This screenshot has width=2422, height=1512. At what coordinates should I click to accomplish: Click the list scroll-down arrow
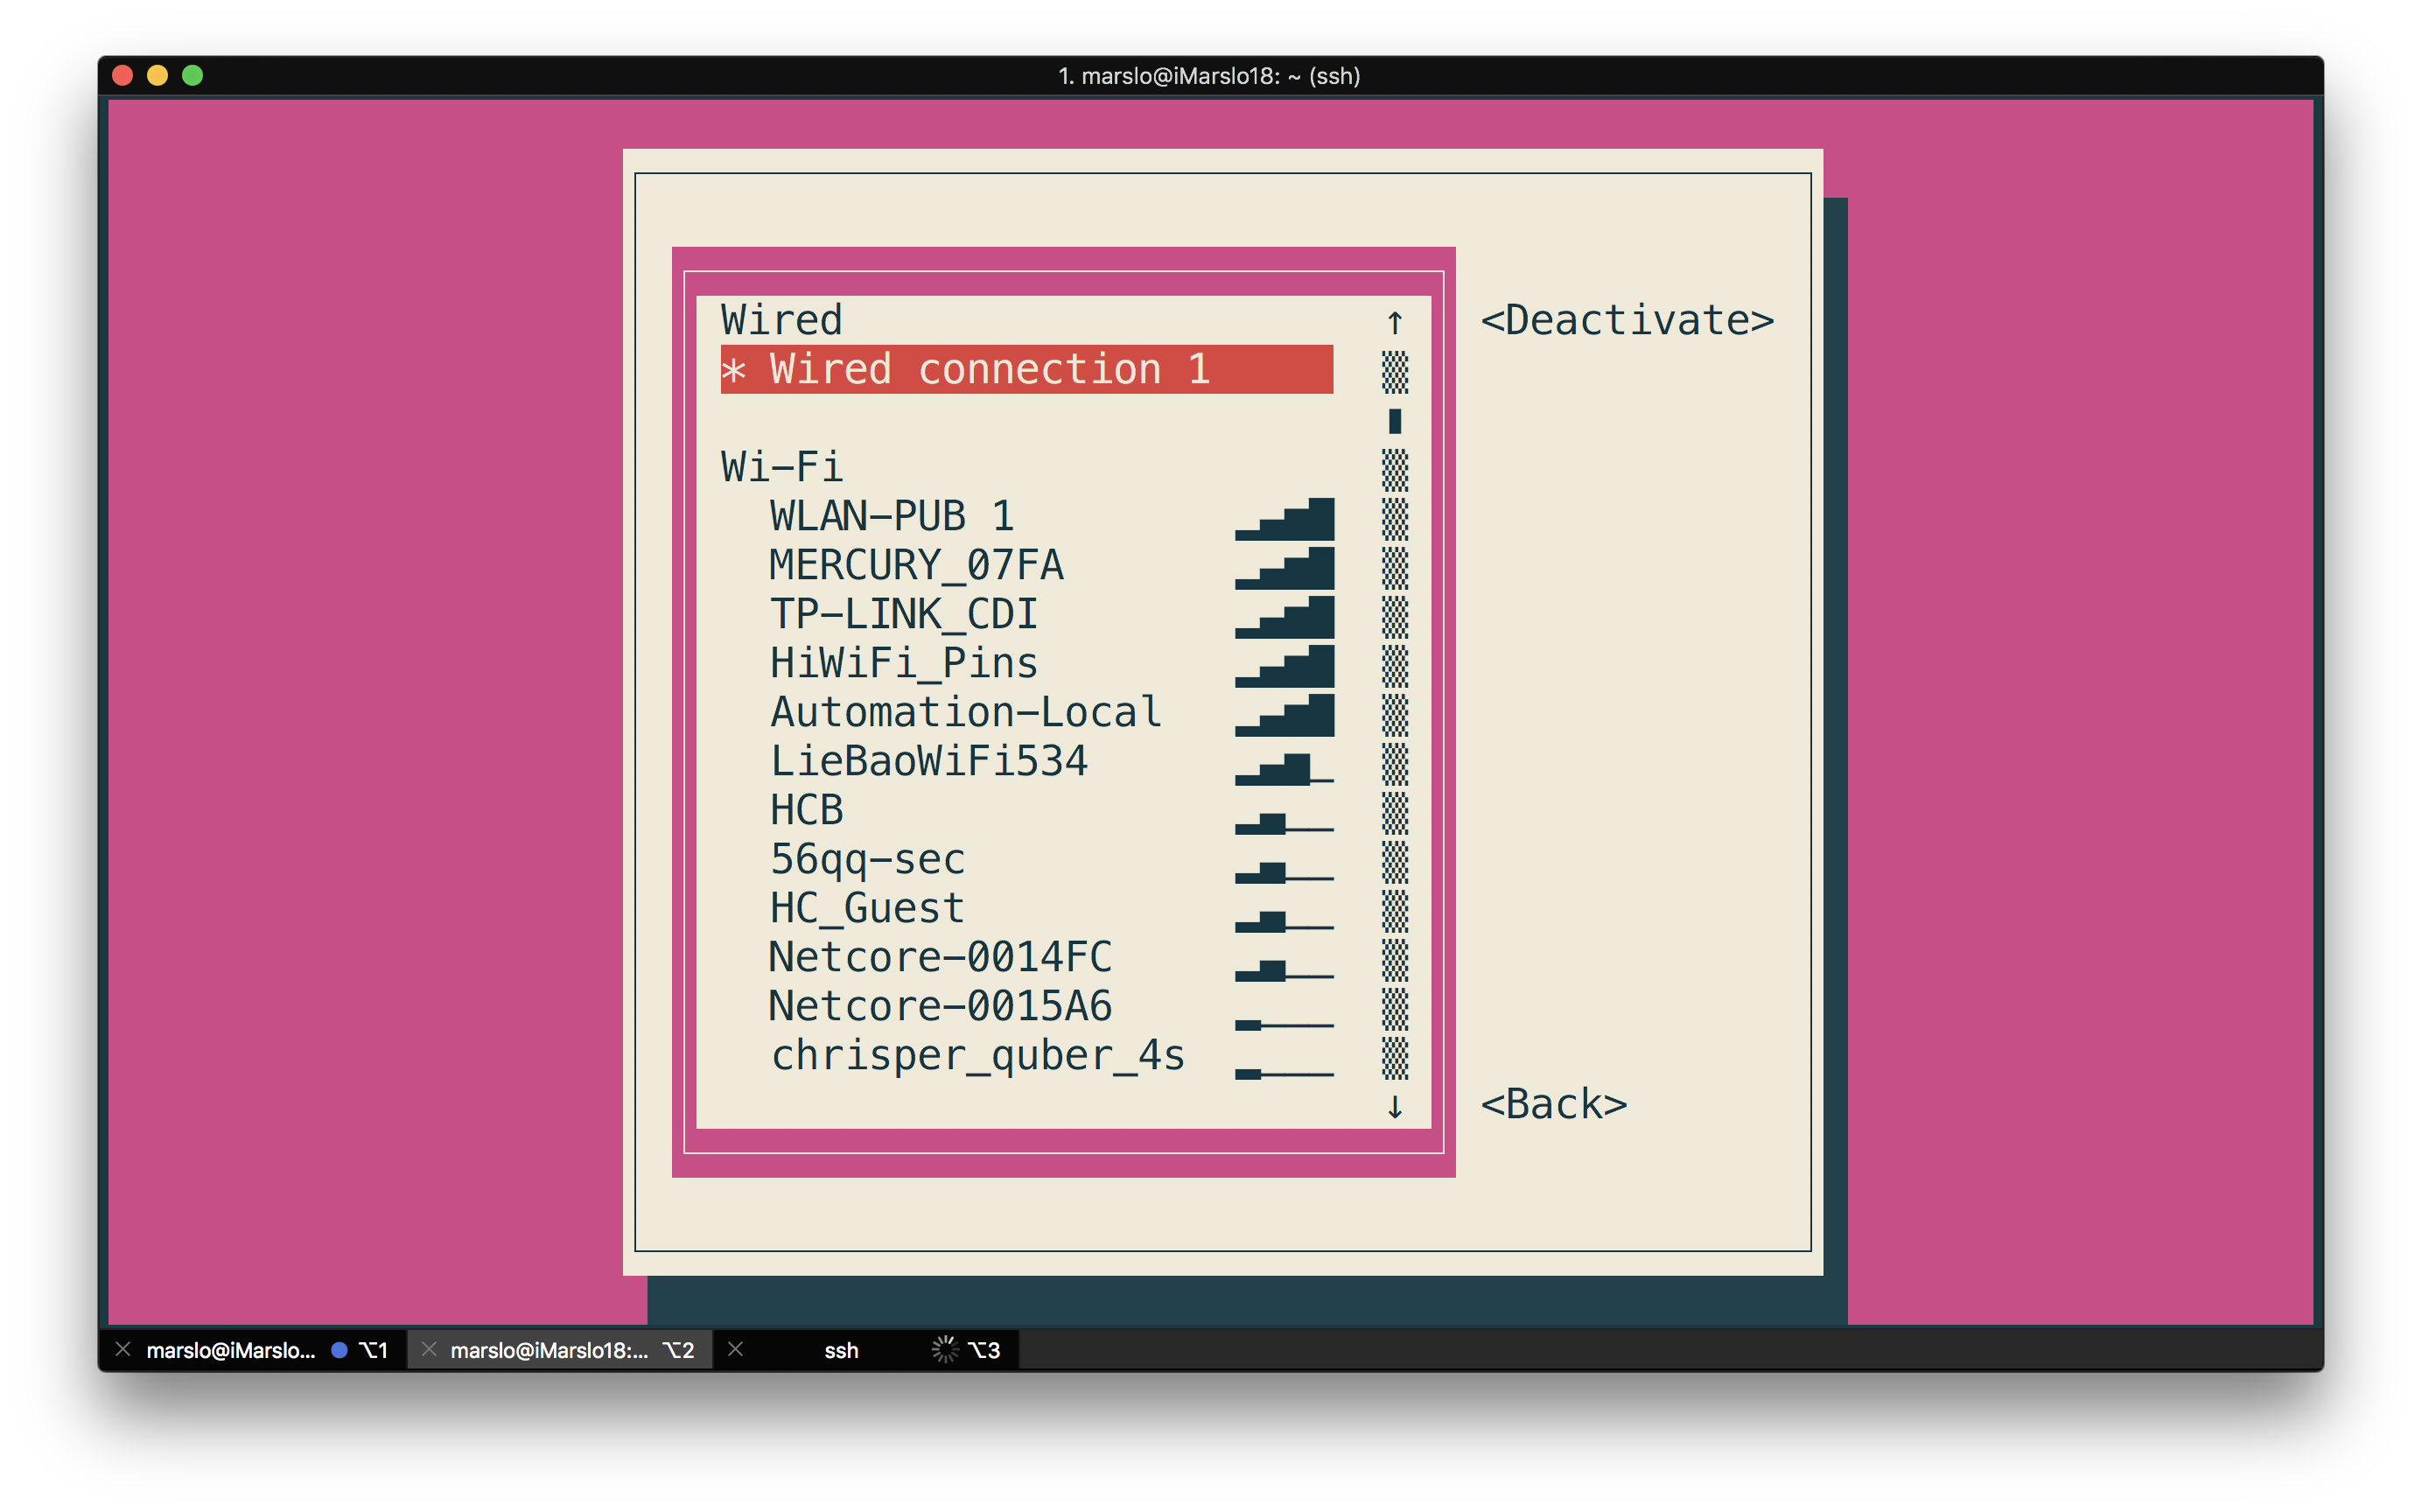click(x=1395, y=1106)
